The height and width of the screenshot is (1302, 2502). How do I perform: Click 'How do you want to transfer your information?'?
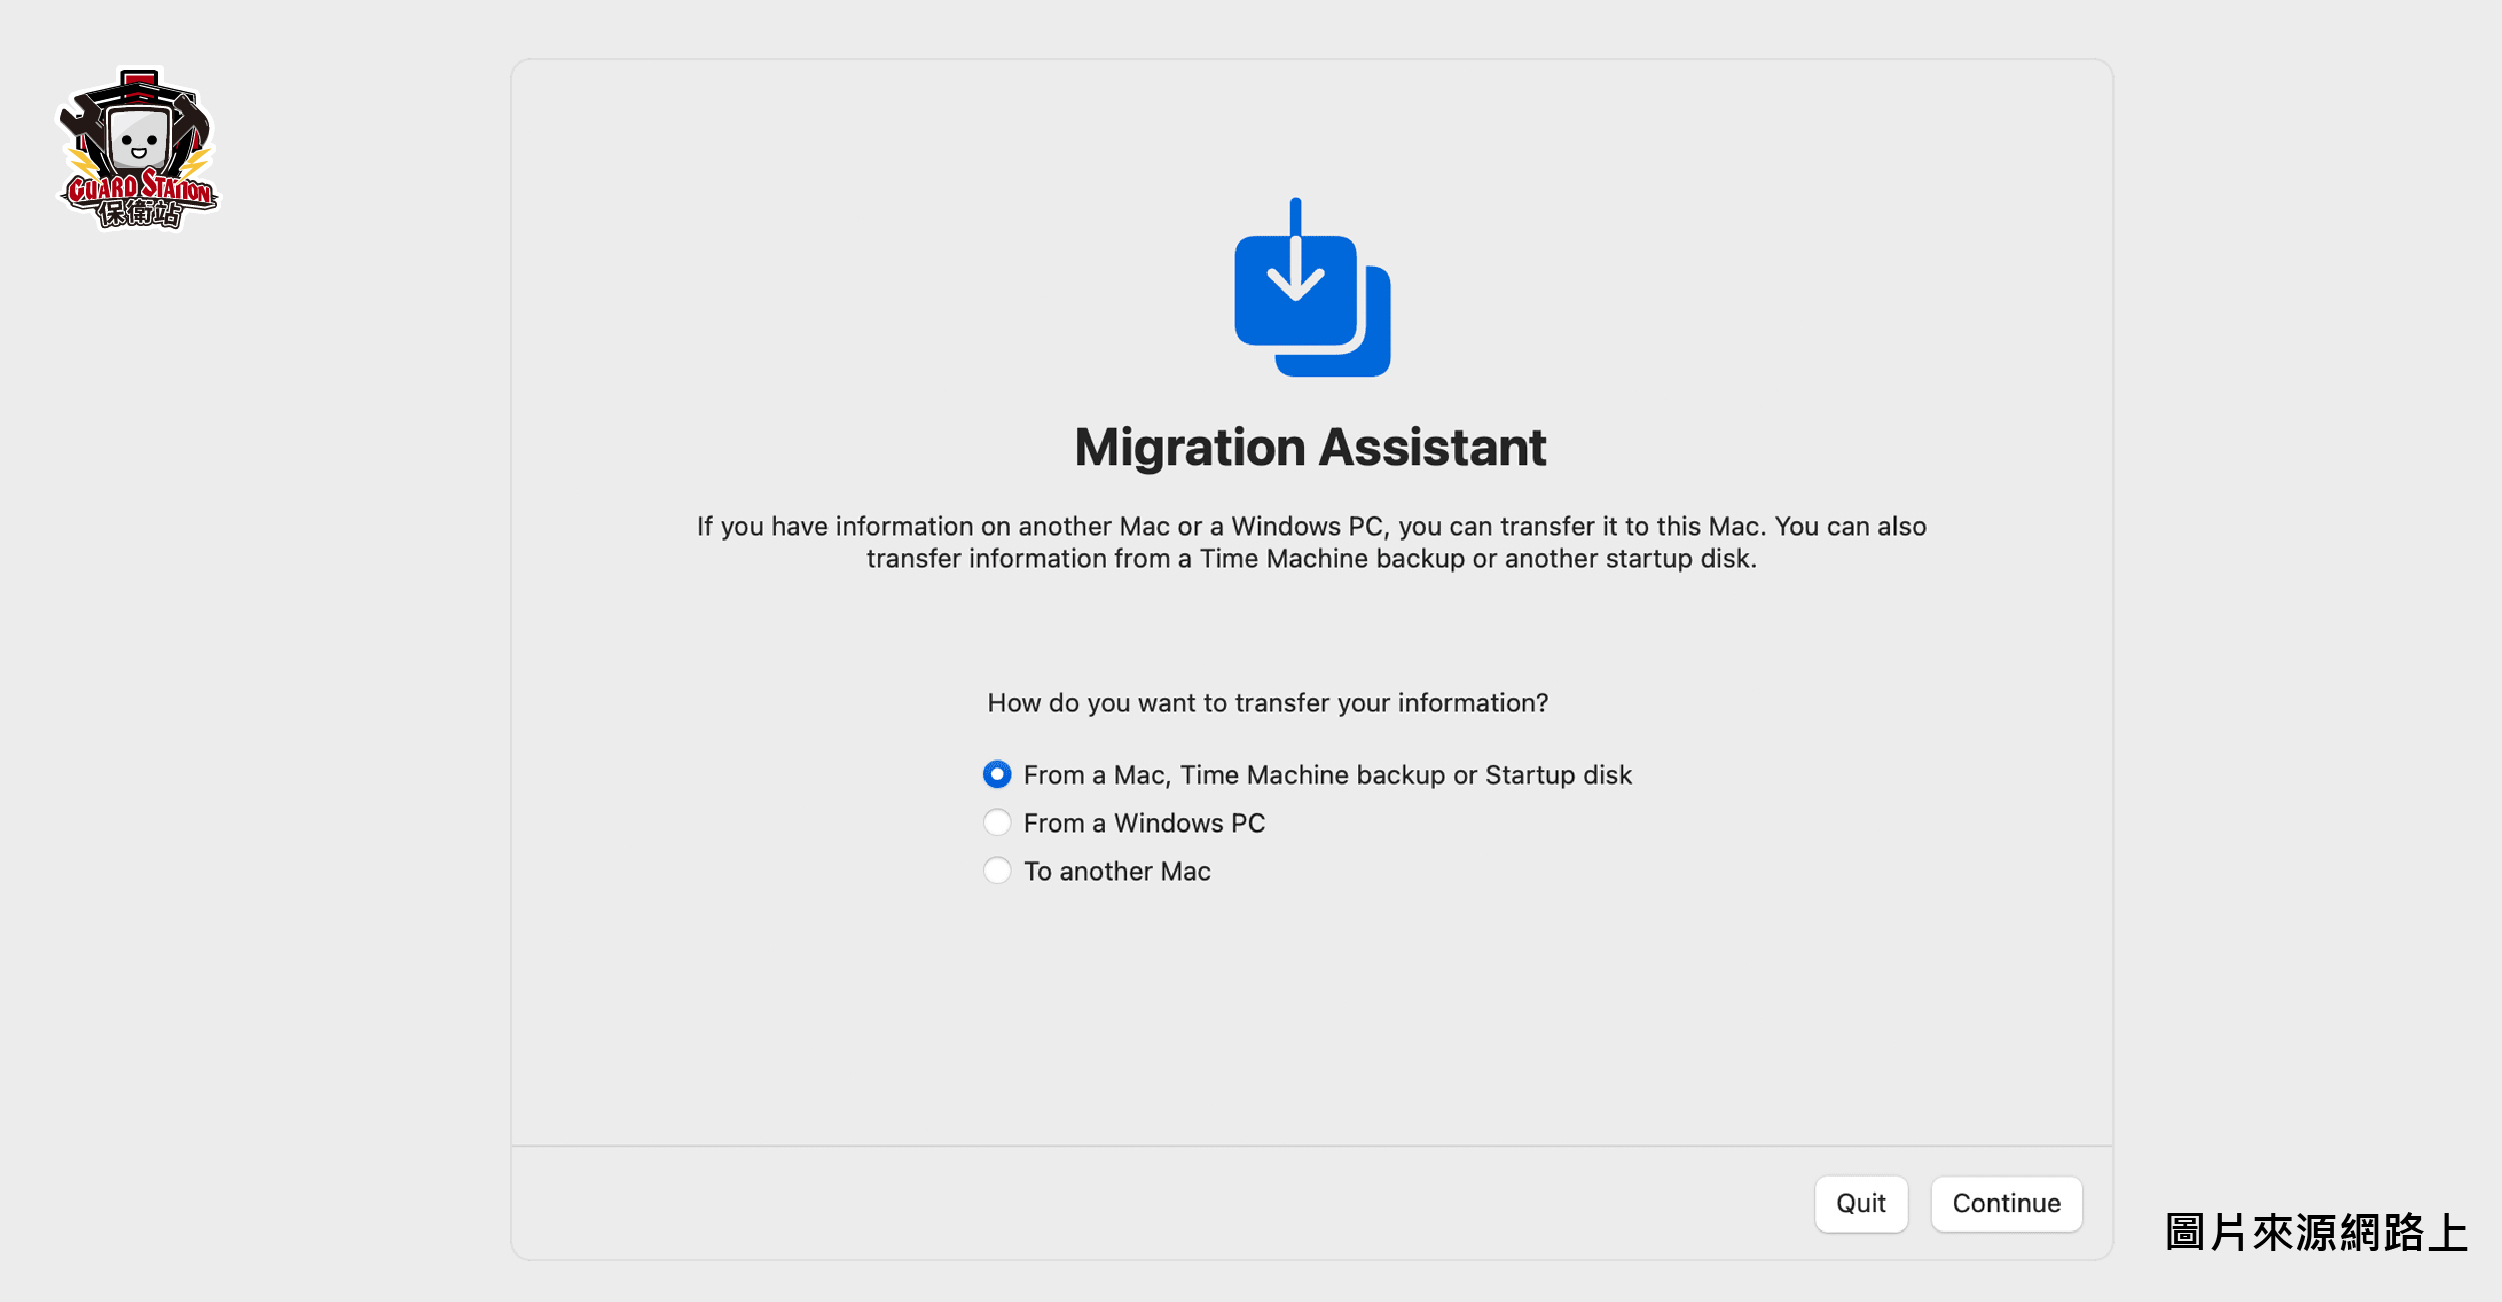pos(1267,703)
